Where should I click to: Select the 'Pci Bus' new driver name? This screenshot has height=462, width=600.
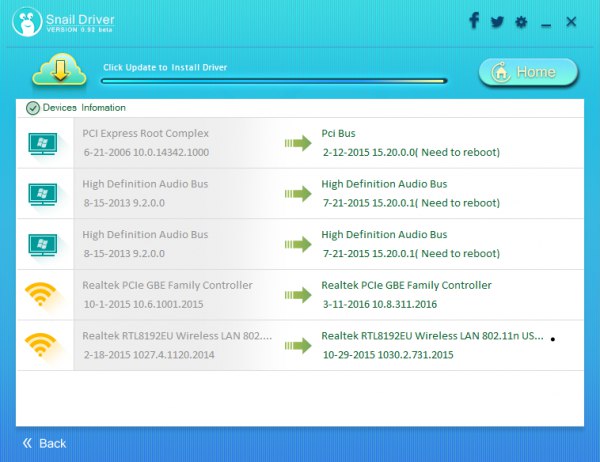point(338,134)
